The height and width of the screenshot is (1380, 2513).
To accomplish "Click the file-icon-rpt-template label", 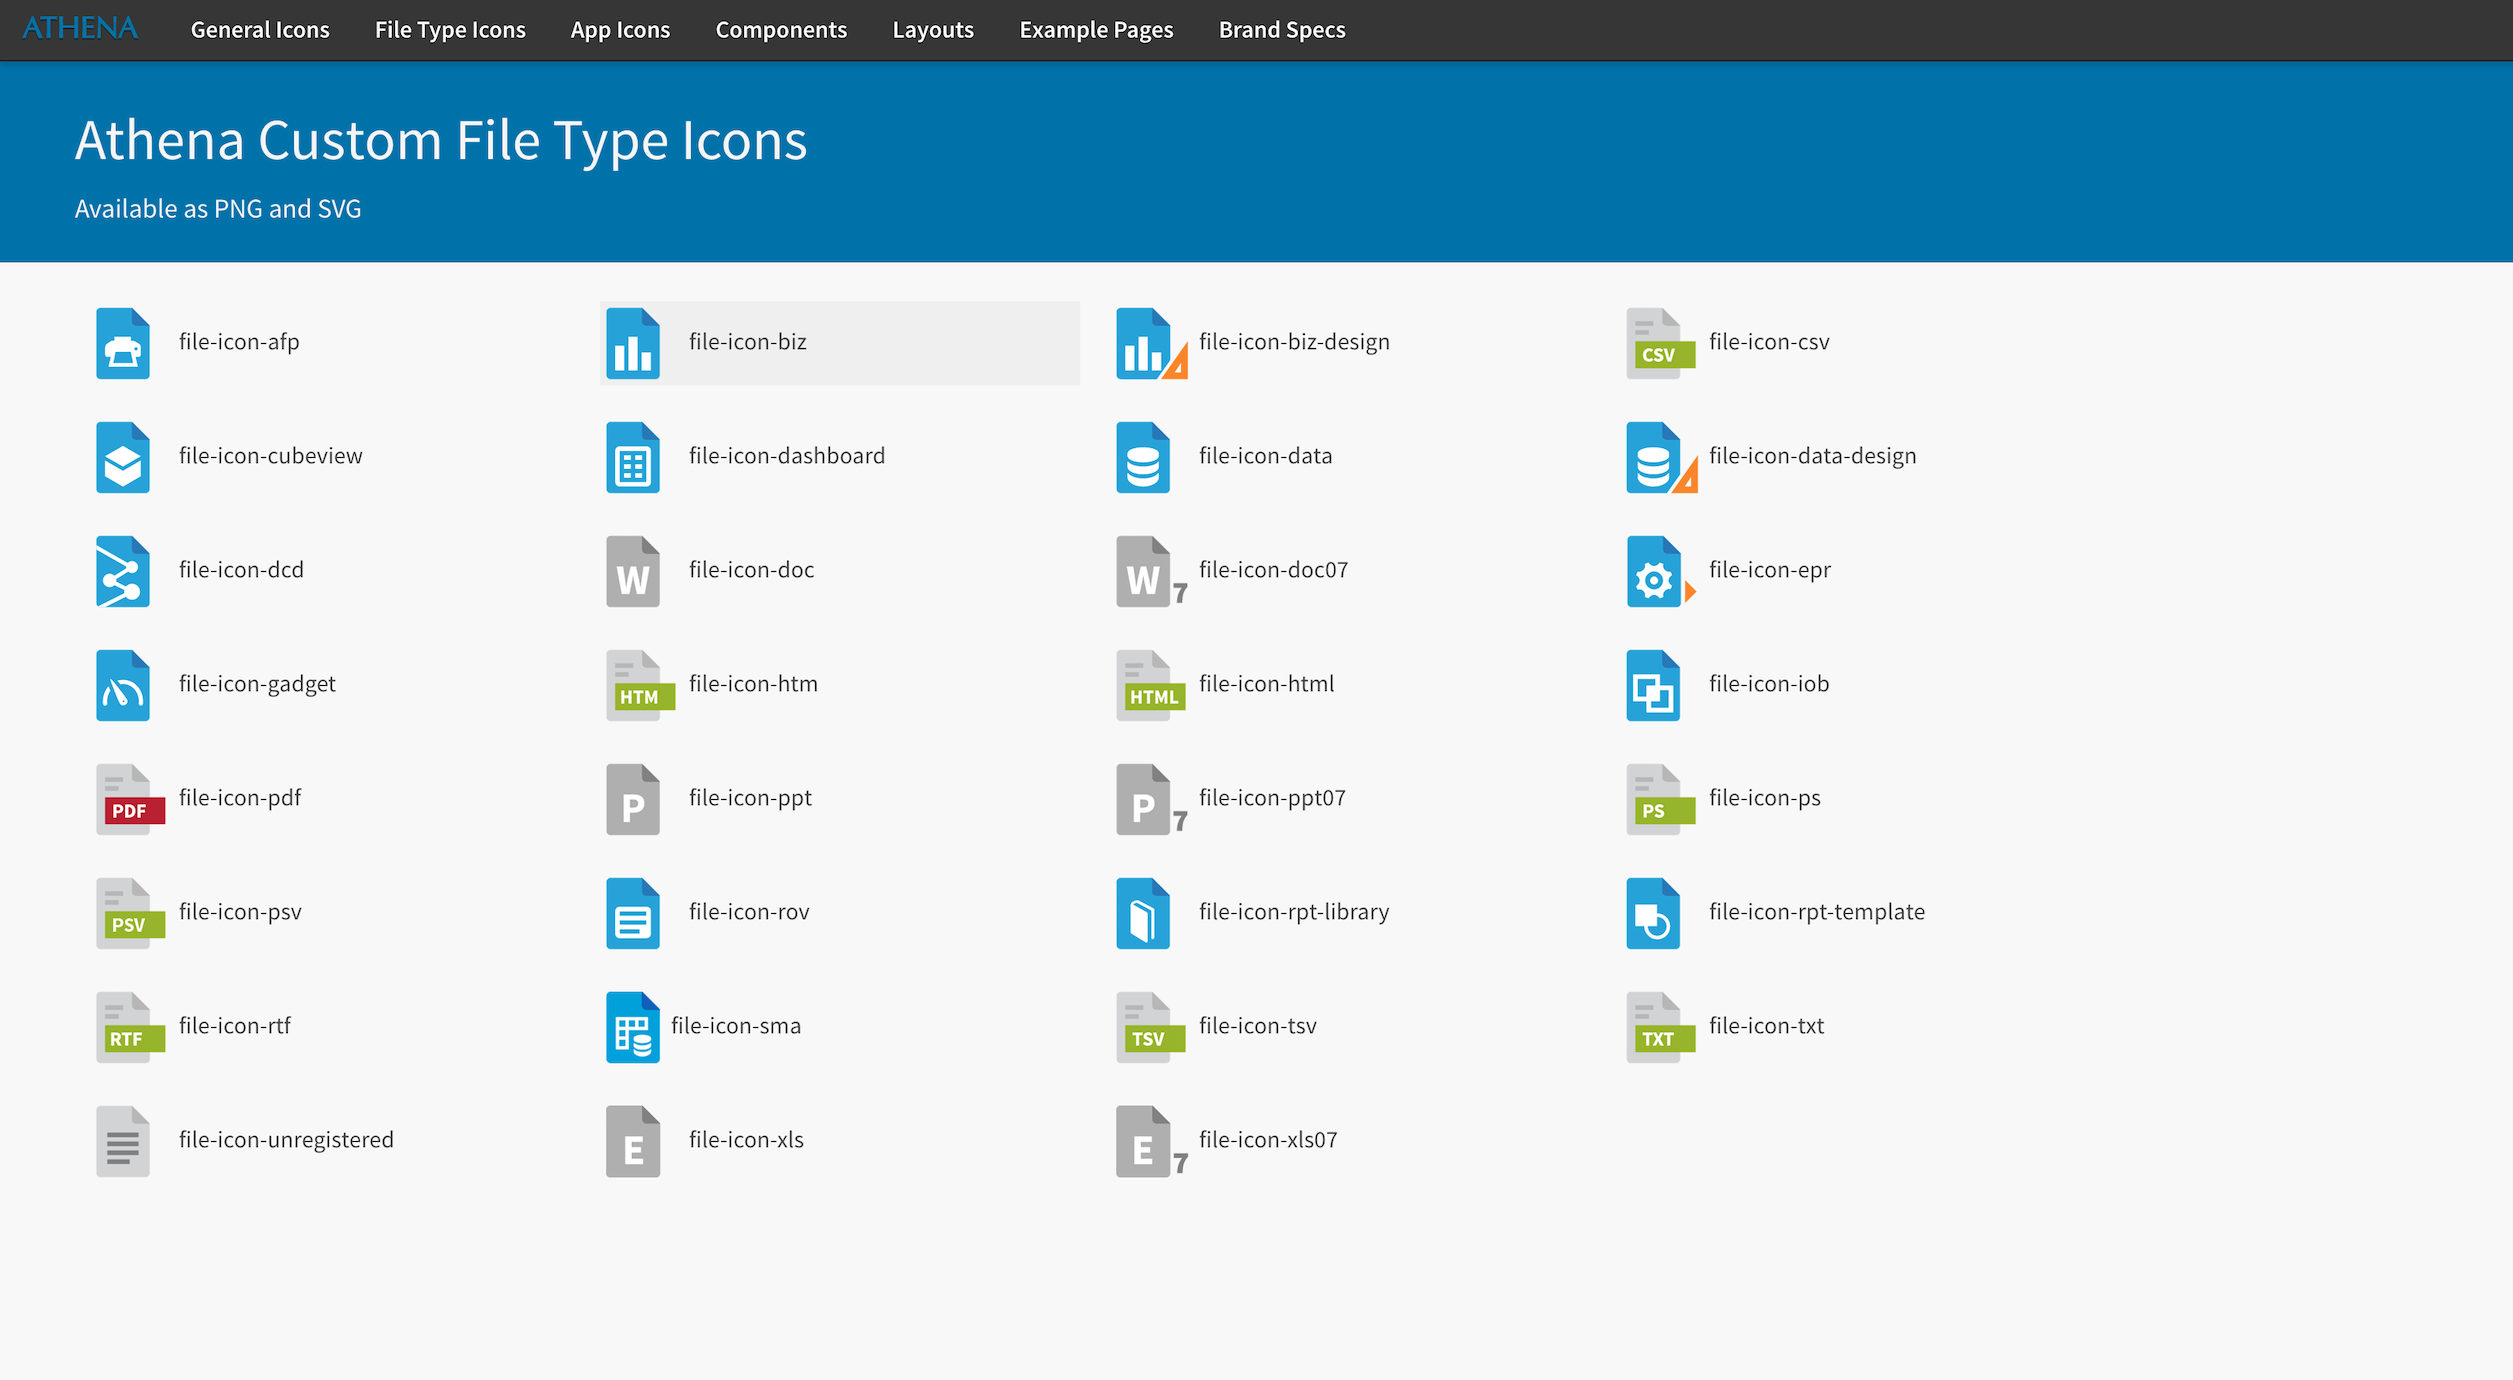I will (x=1816, y=912).
